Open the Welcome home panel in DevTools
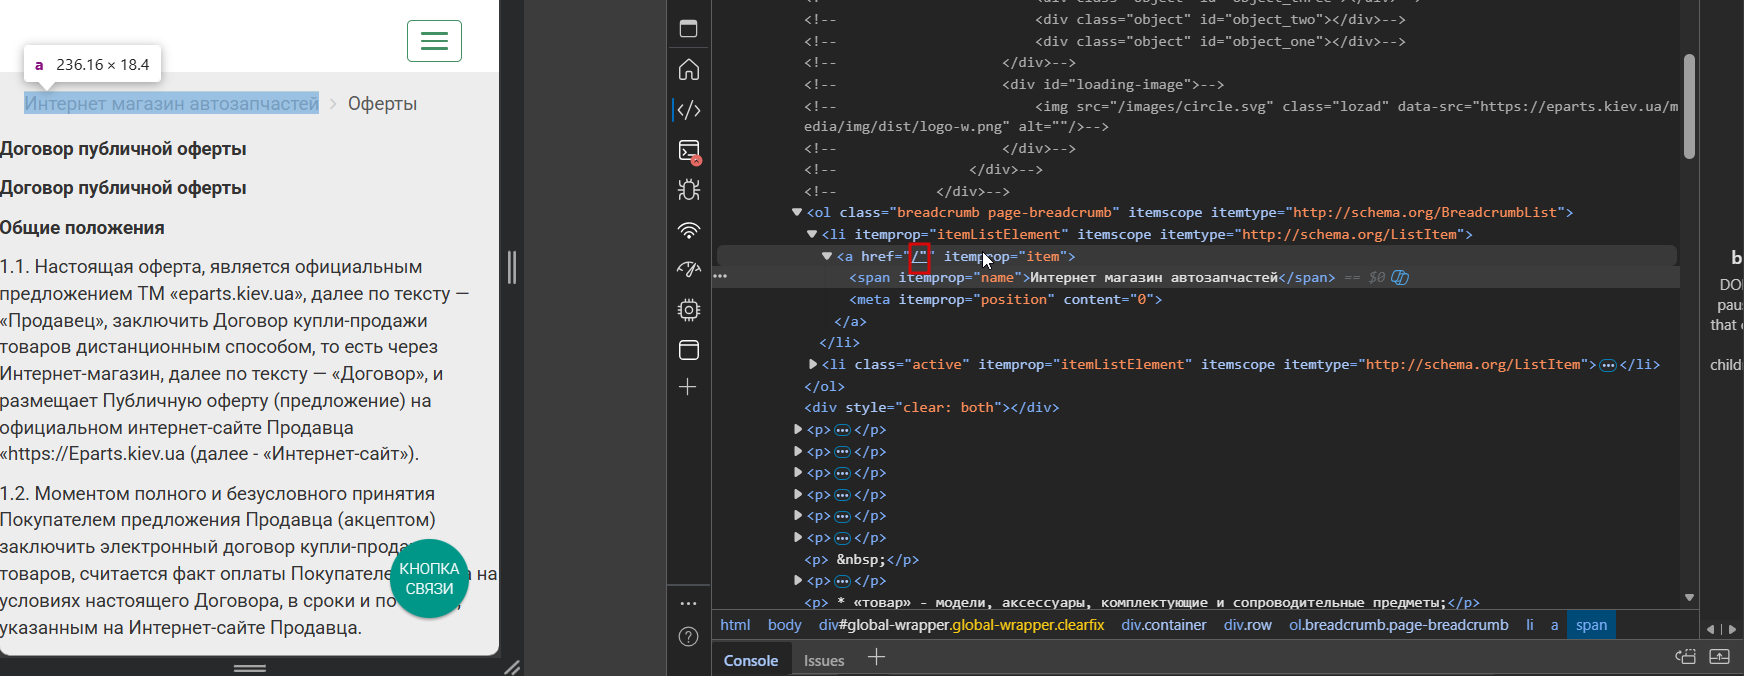This screenshot has width=1744, height=676. click(688, 70)
